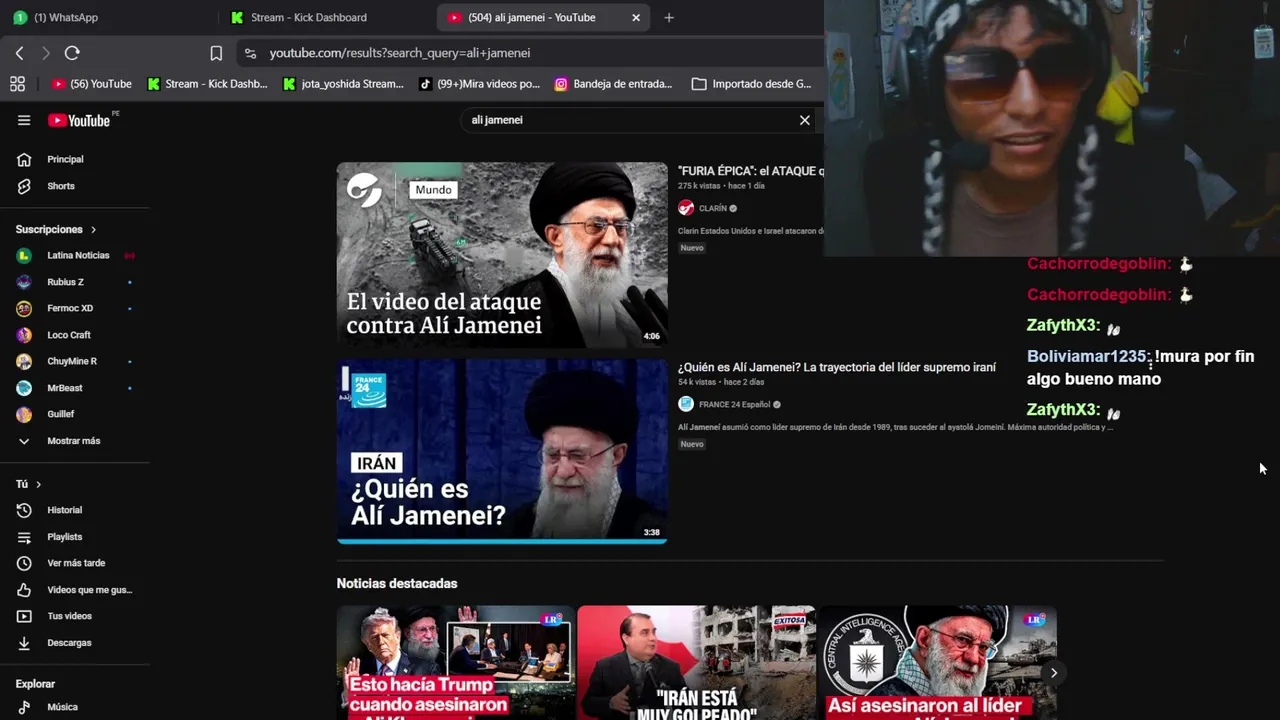
Task: Open the YouTube hamburger guide menu
Action: click(24, 120)
